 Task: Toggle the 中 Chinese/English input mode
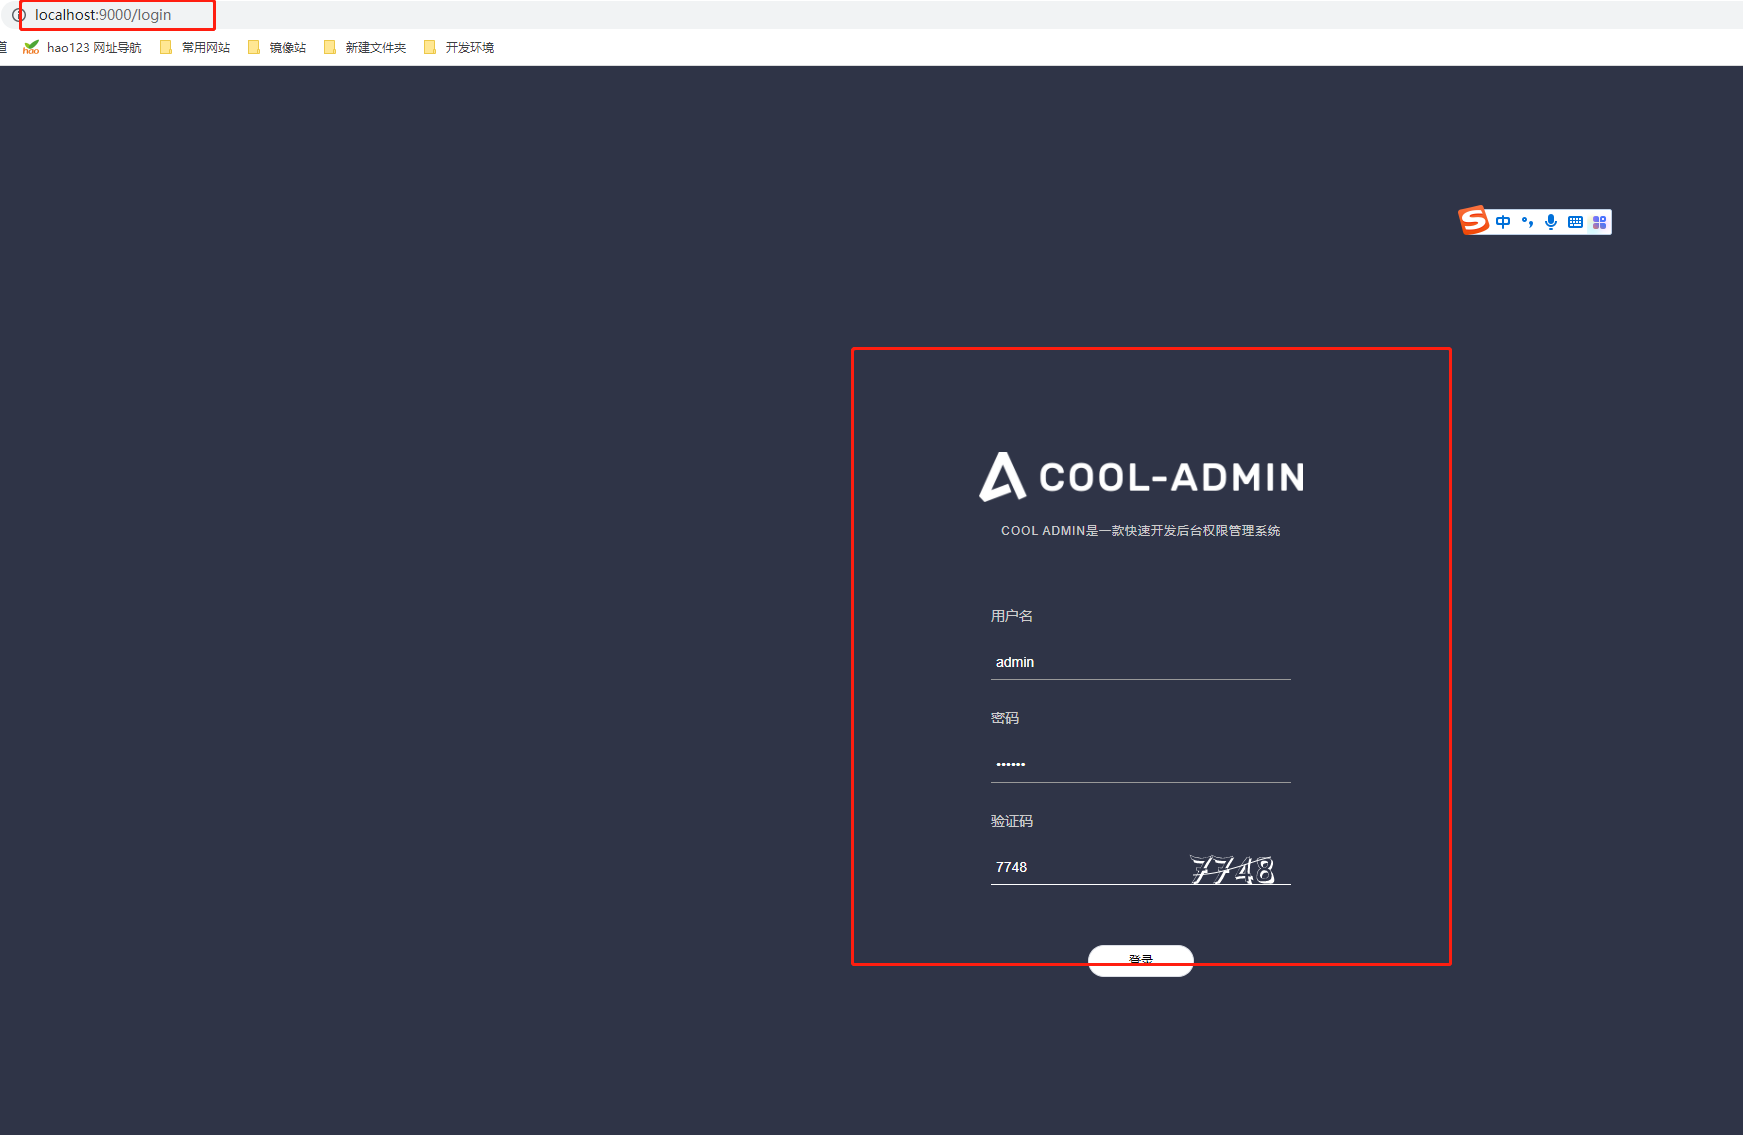point(1503,222)
